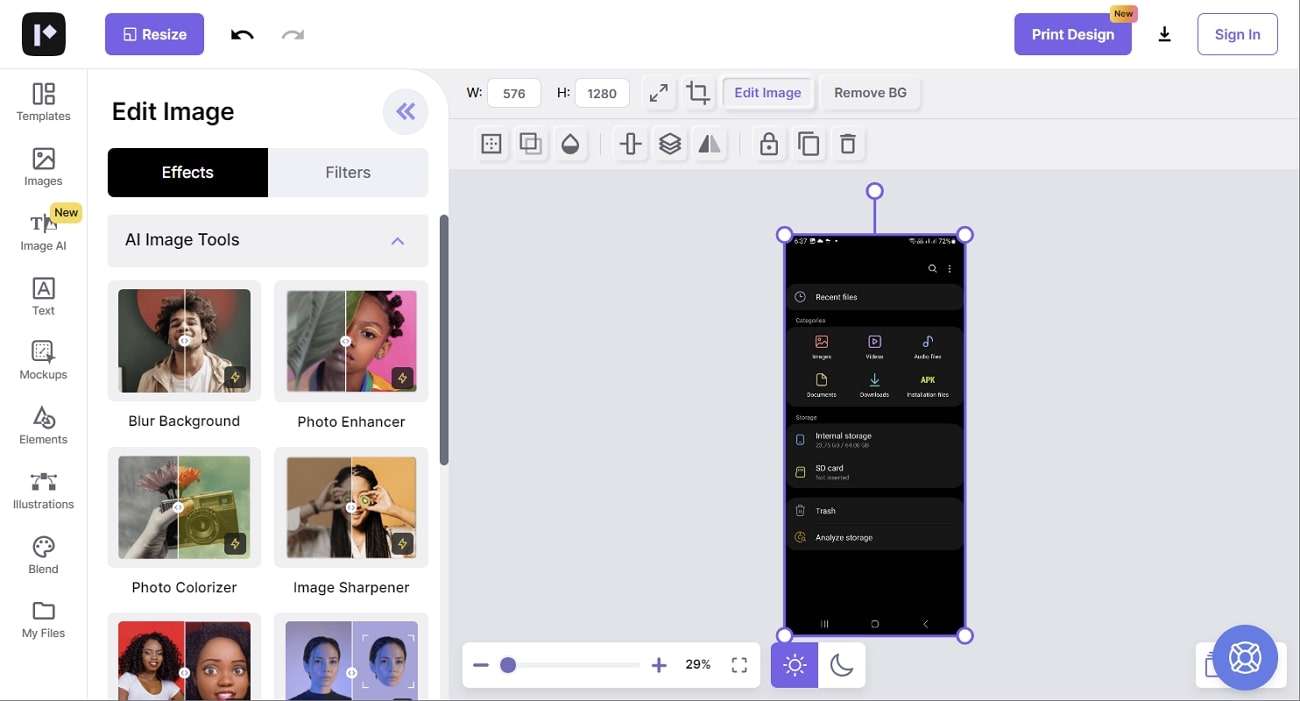Lock the selected image
The image size is (1300, 701).
click(769, 143)
